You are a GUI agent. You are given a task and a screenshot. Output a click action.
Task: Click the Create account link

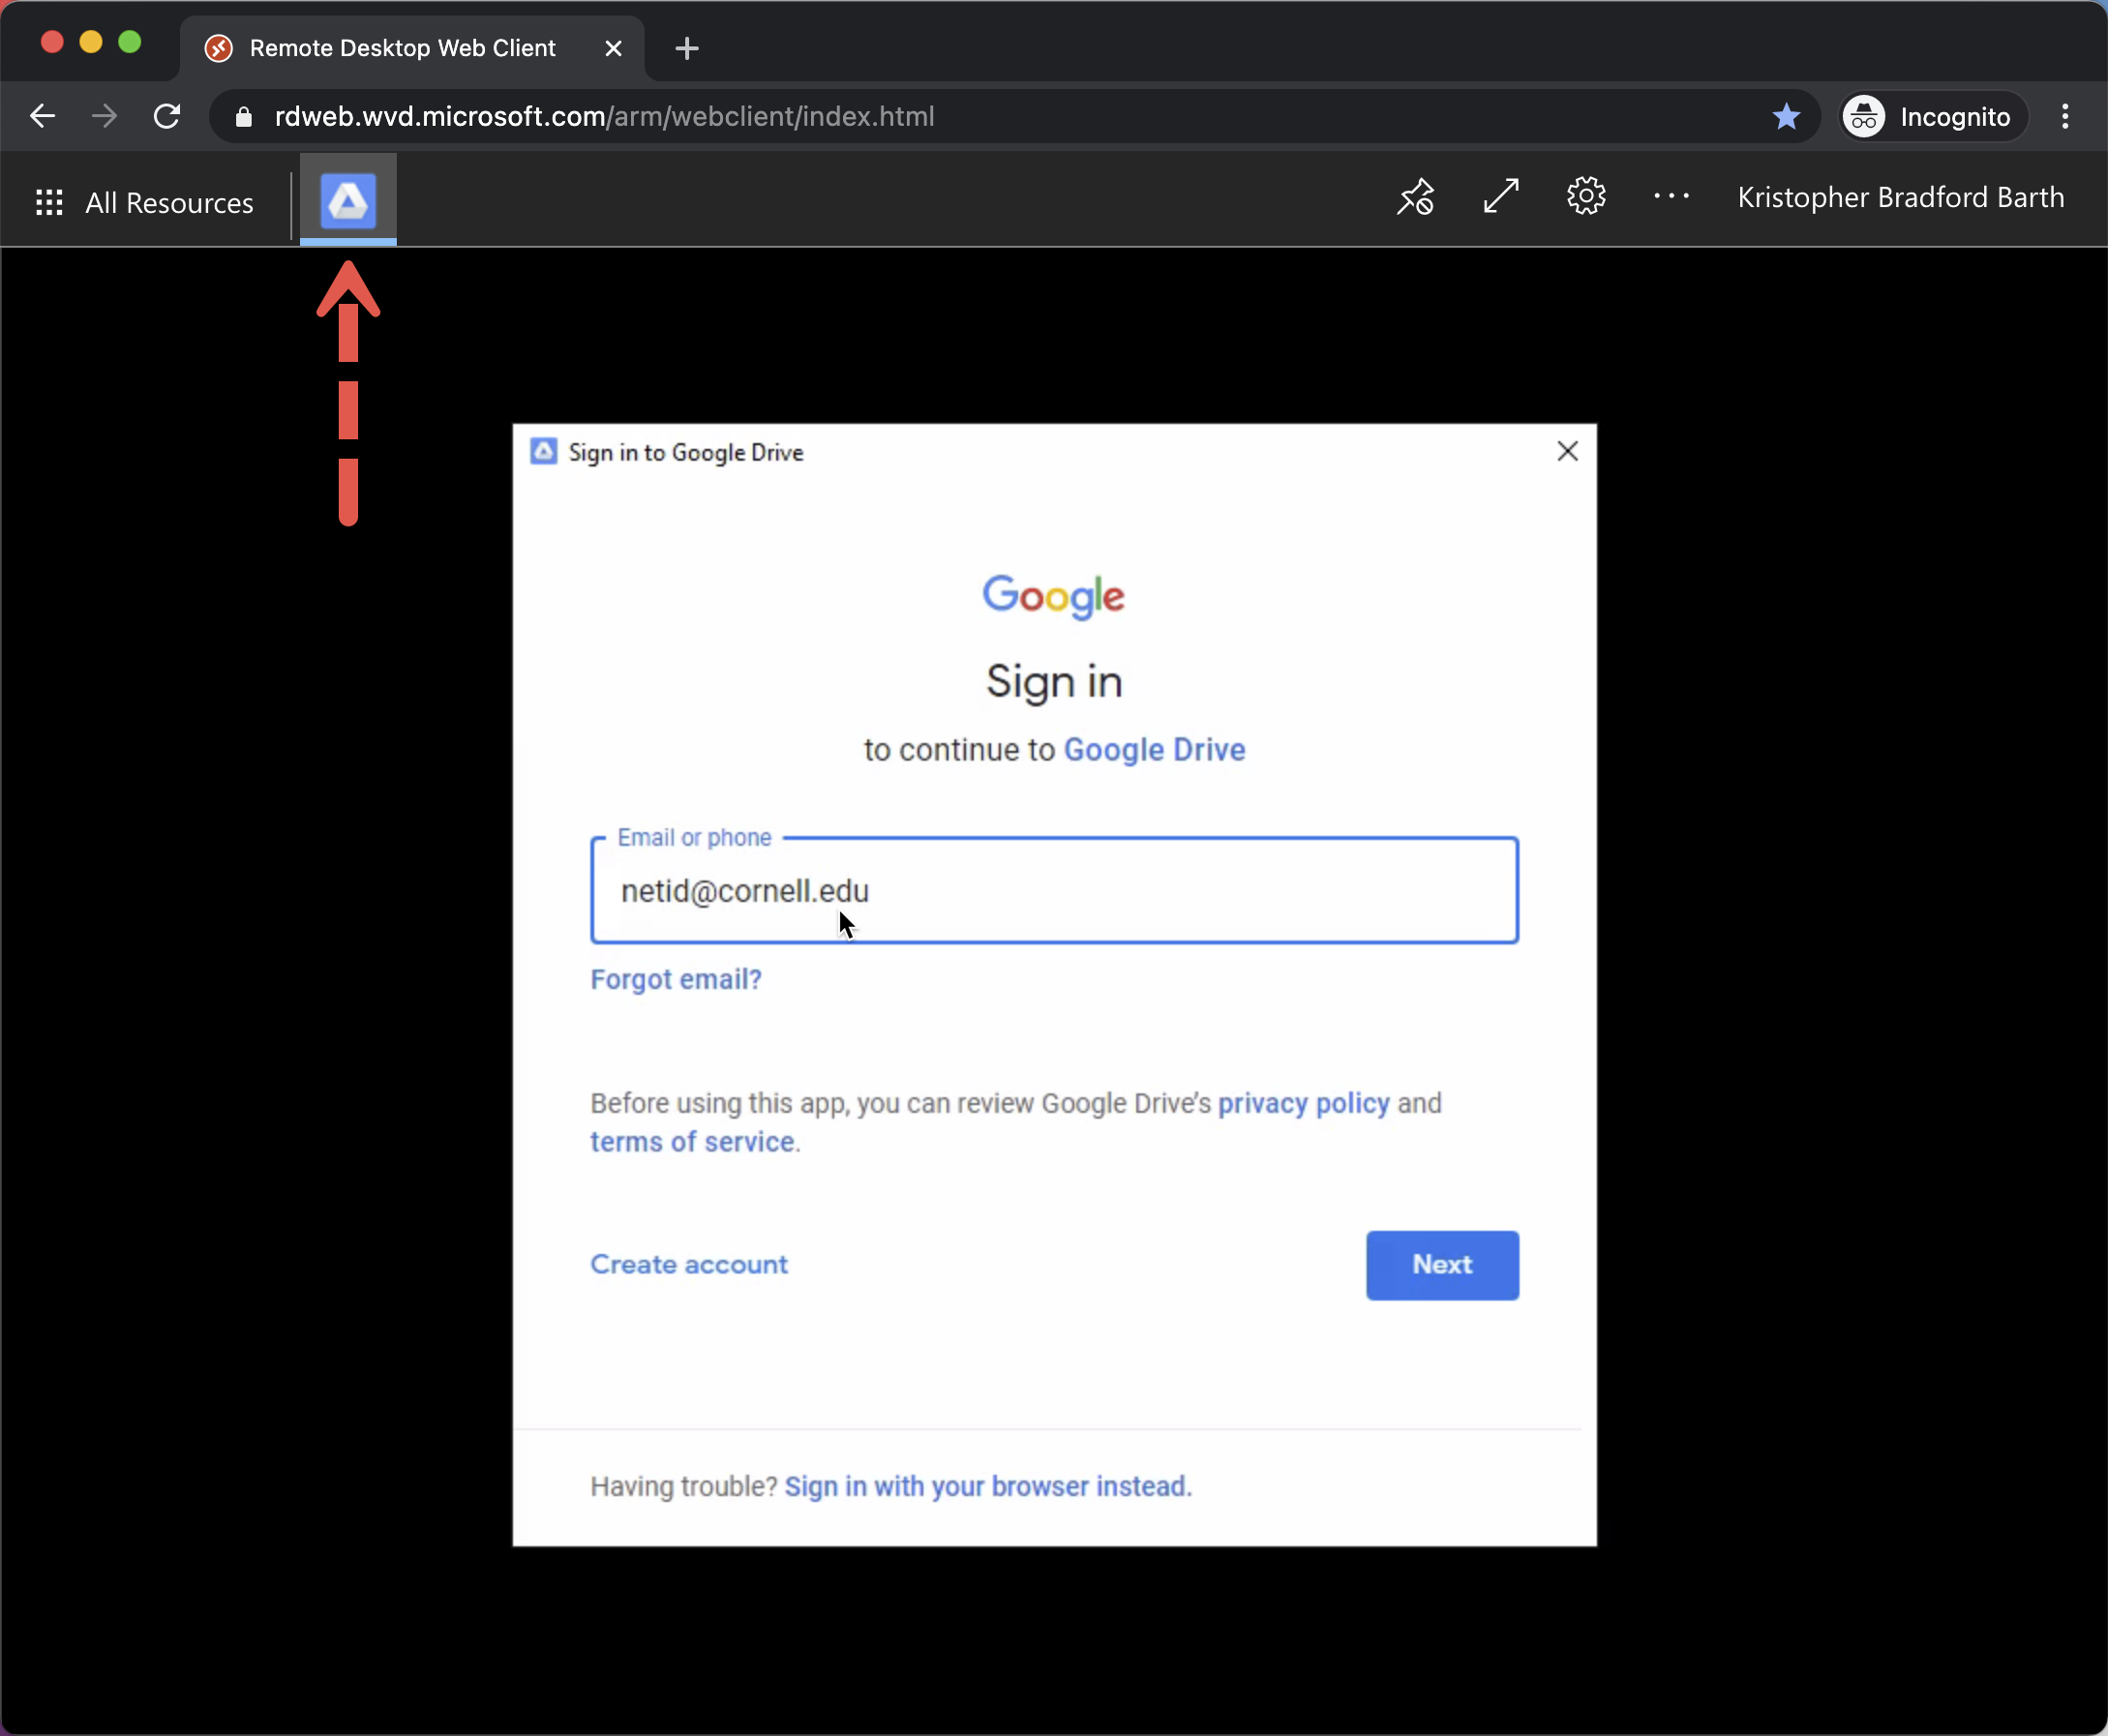[689, 1264]
